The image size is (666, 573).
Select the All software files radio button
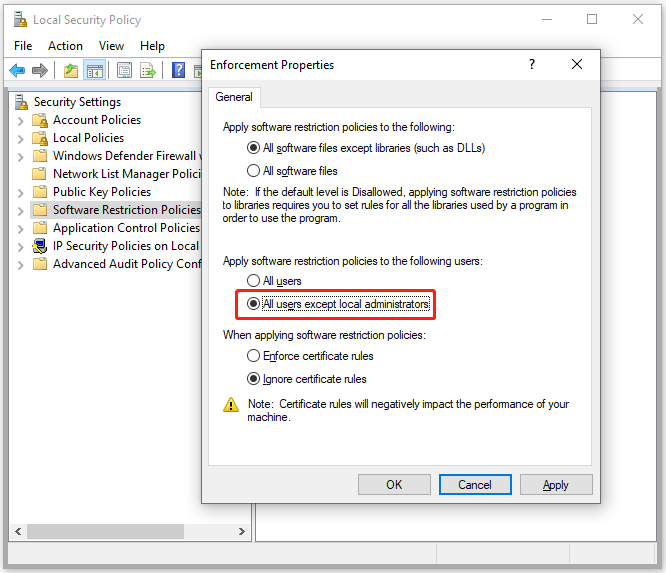[253, 171]
